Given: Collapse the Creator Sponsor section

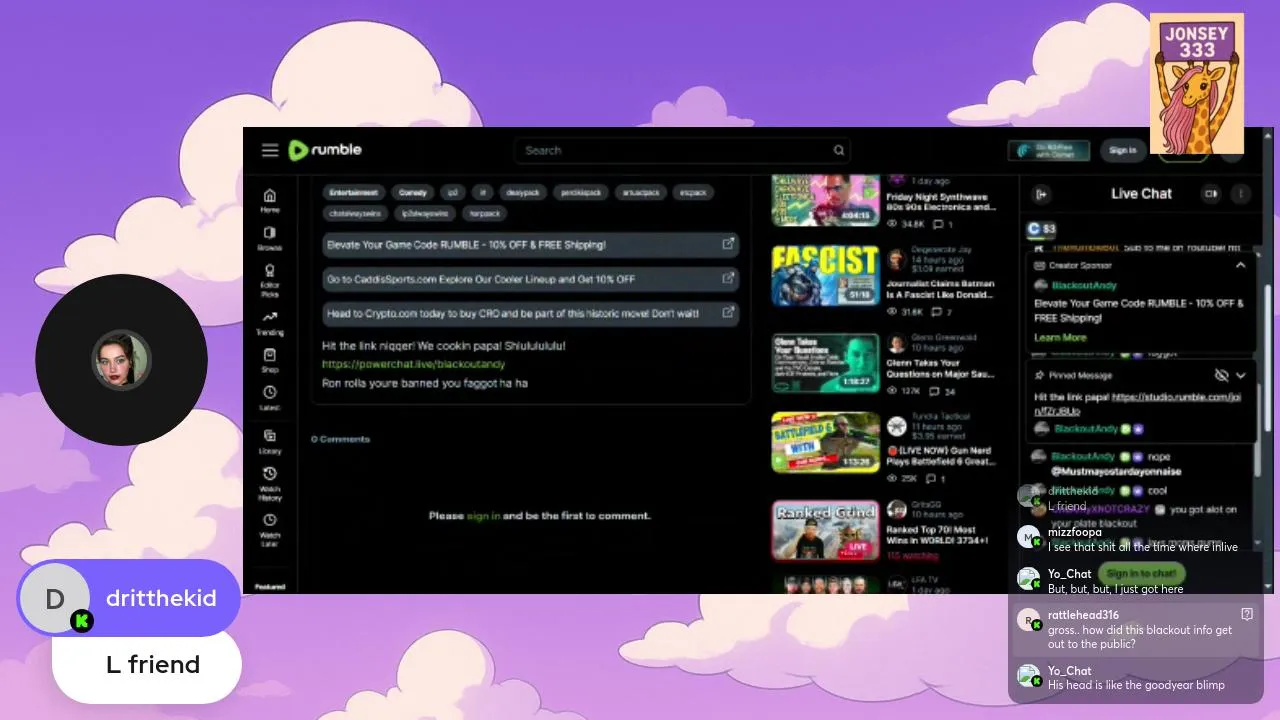Looking at the screenshot, I should [x=1240, y=265].
